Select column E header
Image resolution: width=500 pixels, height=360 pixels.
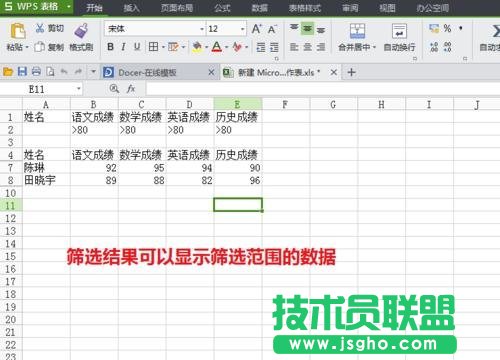(238, 104)
